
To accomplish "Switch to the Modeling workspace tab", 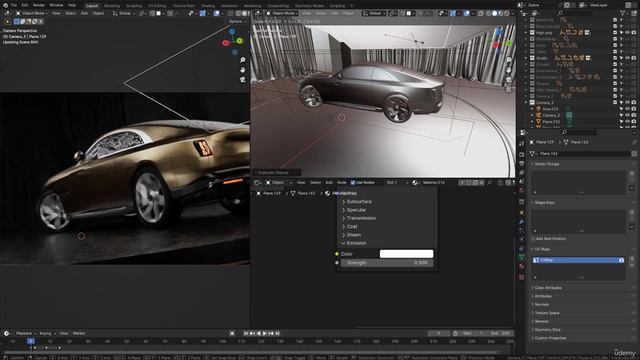I will [x=112, y=6].
